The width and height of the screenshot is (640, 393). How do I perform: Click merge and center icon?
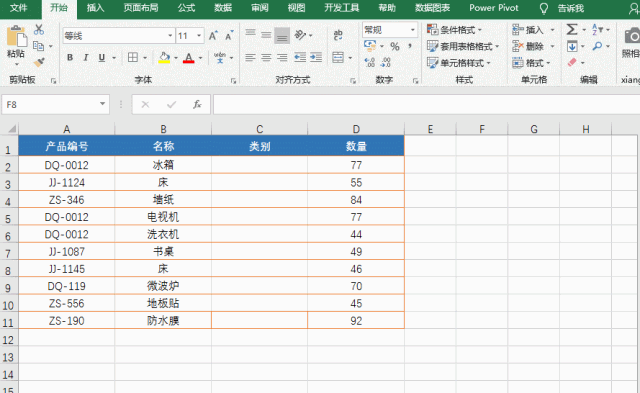click(338, 58)
